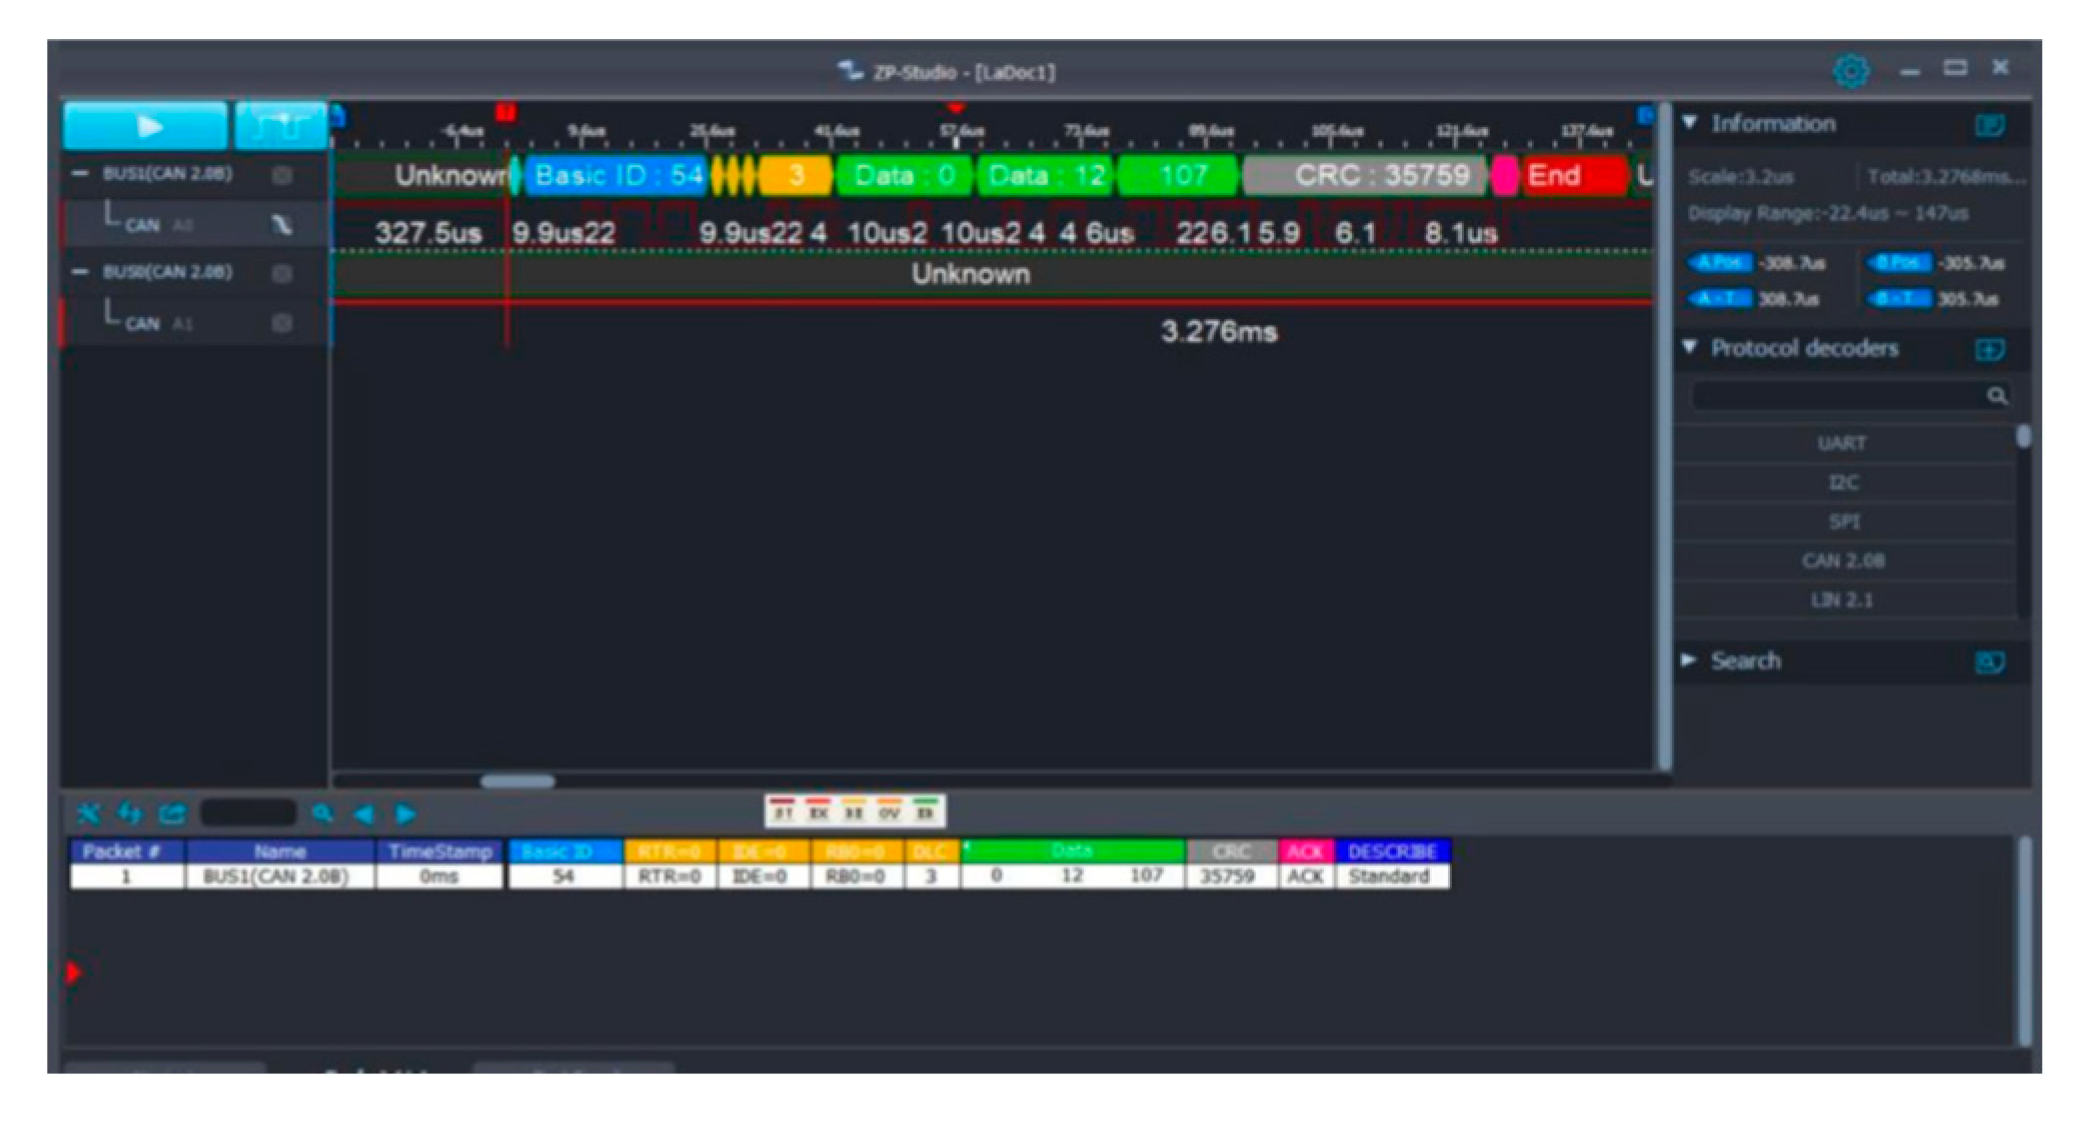Click the lightning refresh icon above packet table
The height and width of the screenshot is (1122, 2078).
click(x=130, y=814)
